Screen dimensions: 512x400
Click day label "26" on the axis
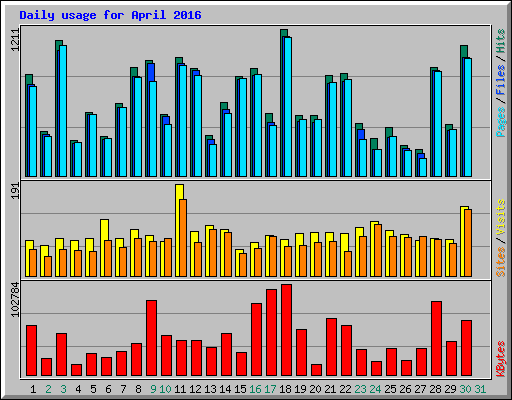(405, 389)
